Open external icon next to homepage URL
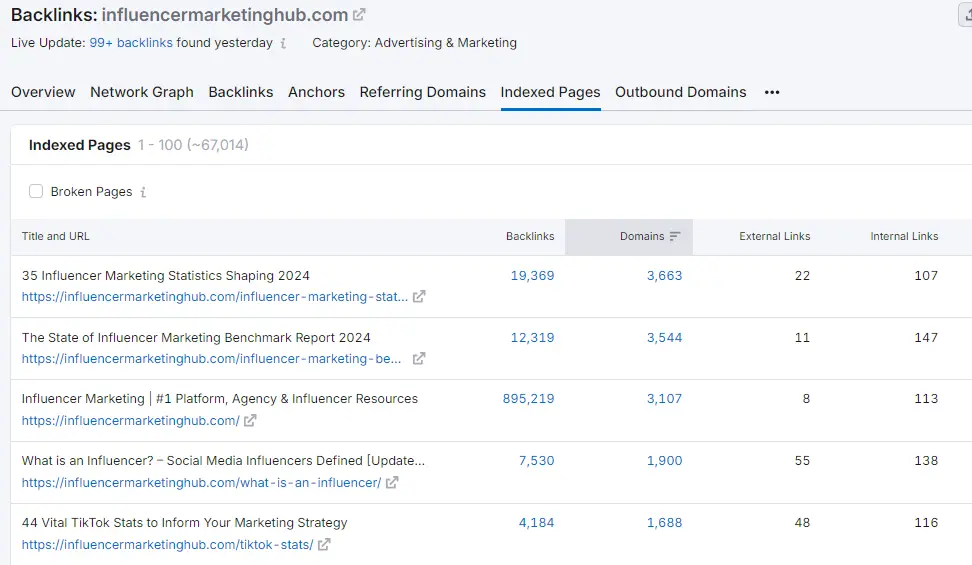The width and height of the screenshot is (972, 565). click(250, 421)
